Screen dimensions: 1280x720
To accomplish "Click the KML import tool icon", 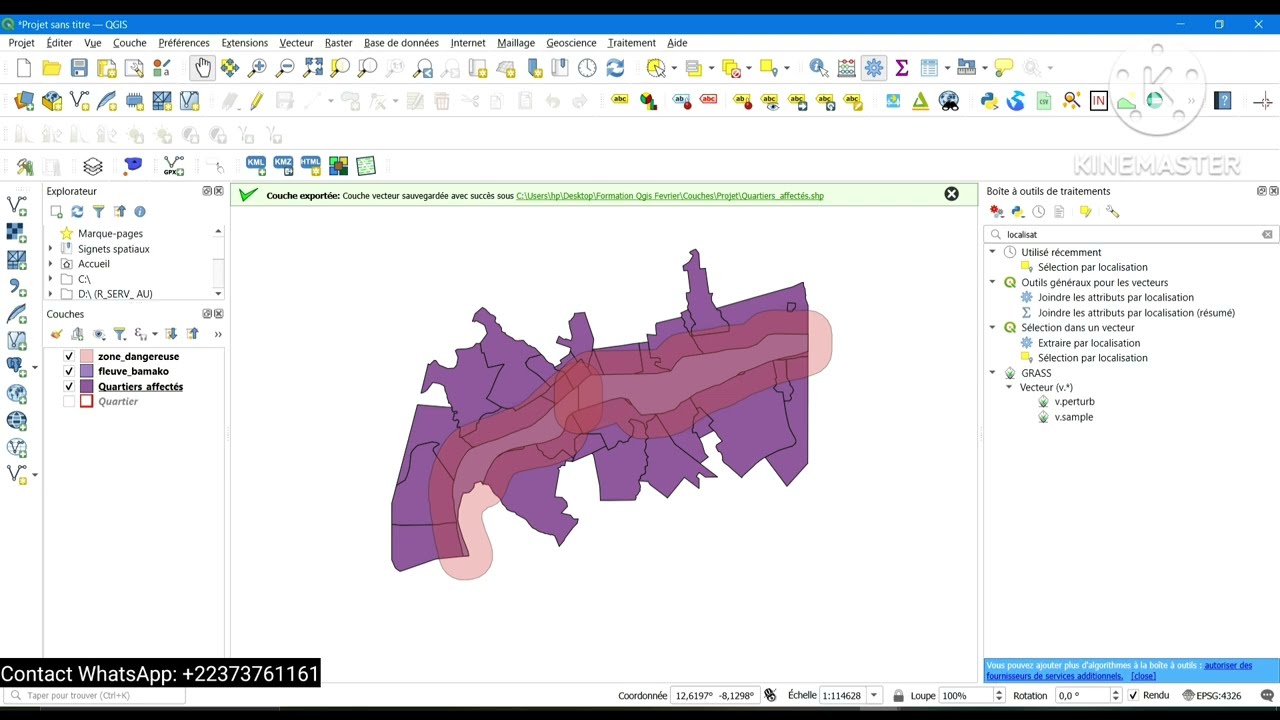I will 256,165.
